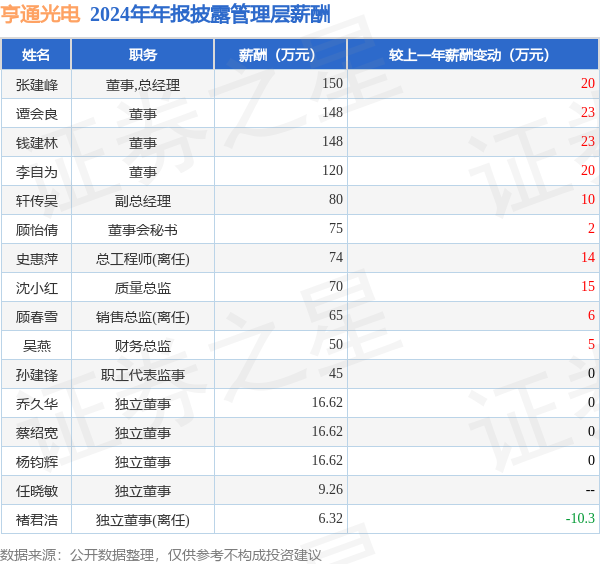Click the salary value 6.32
The image size is (600, 564).
[x=330, y=518]
